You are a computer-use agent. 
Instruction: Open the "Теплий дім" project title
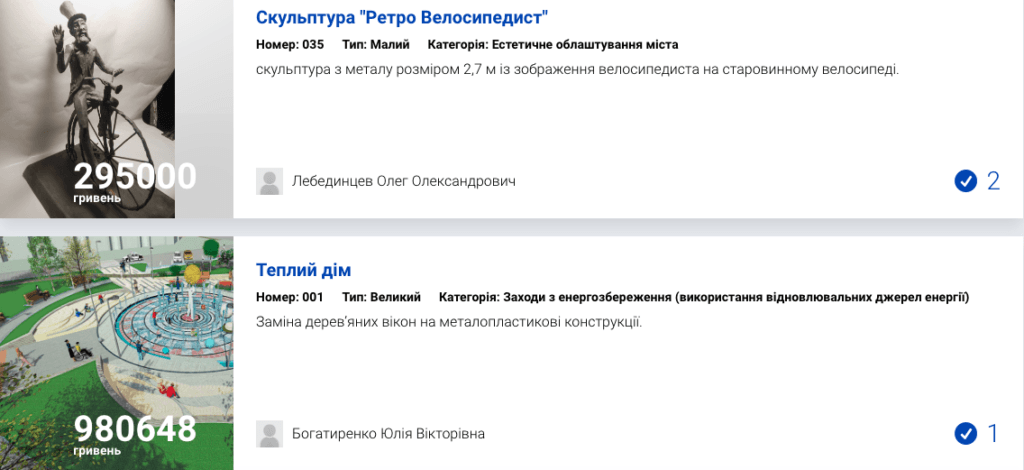pos(303,270)
